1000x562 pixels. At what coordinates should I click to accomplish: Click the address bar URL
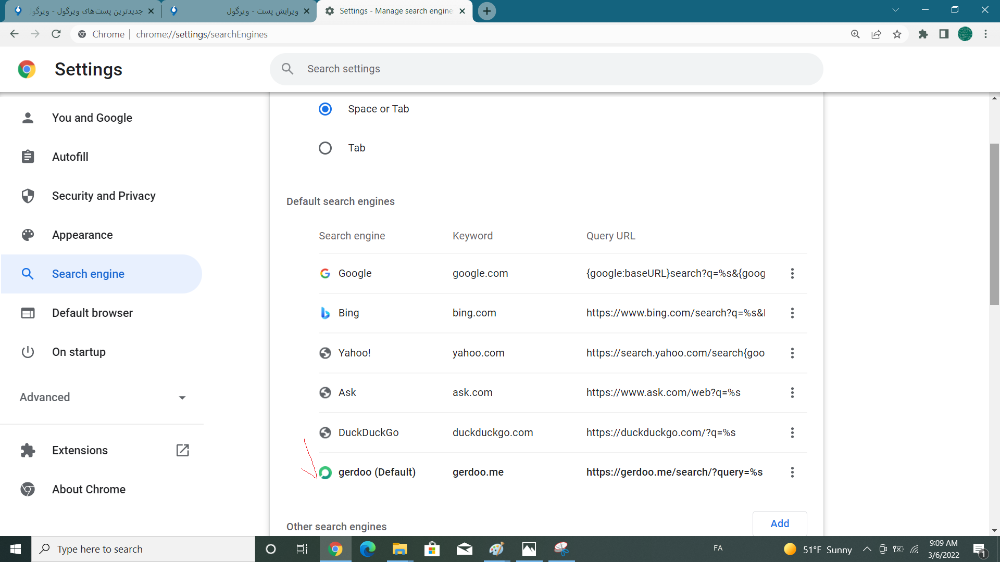[202, 34]
